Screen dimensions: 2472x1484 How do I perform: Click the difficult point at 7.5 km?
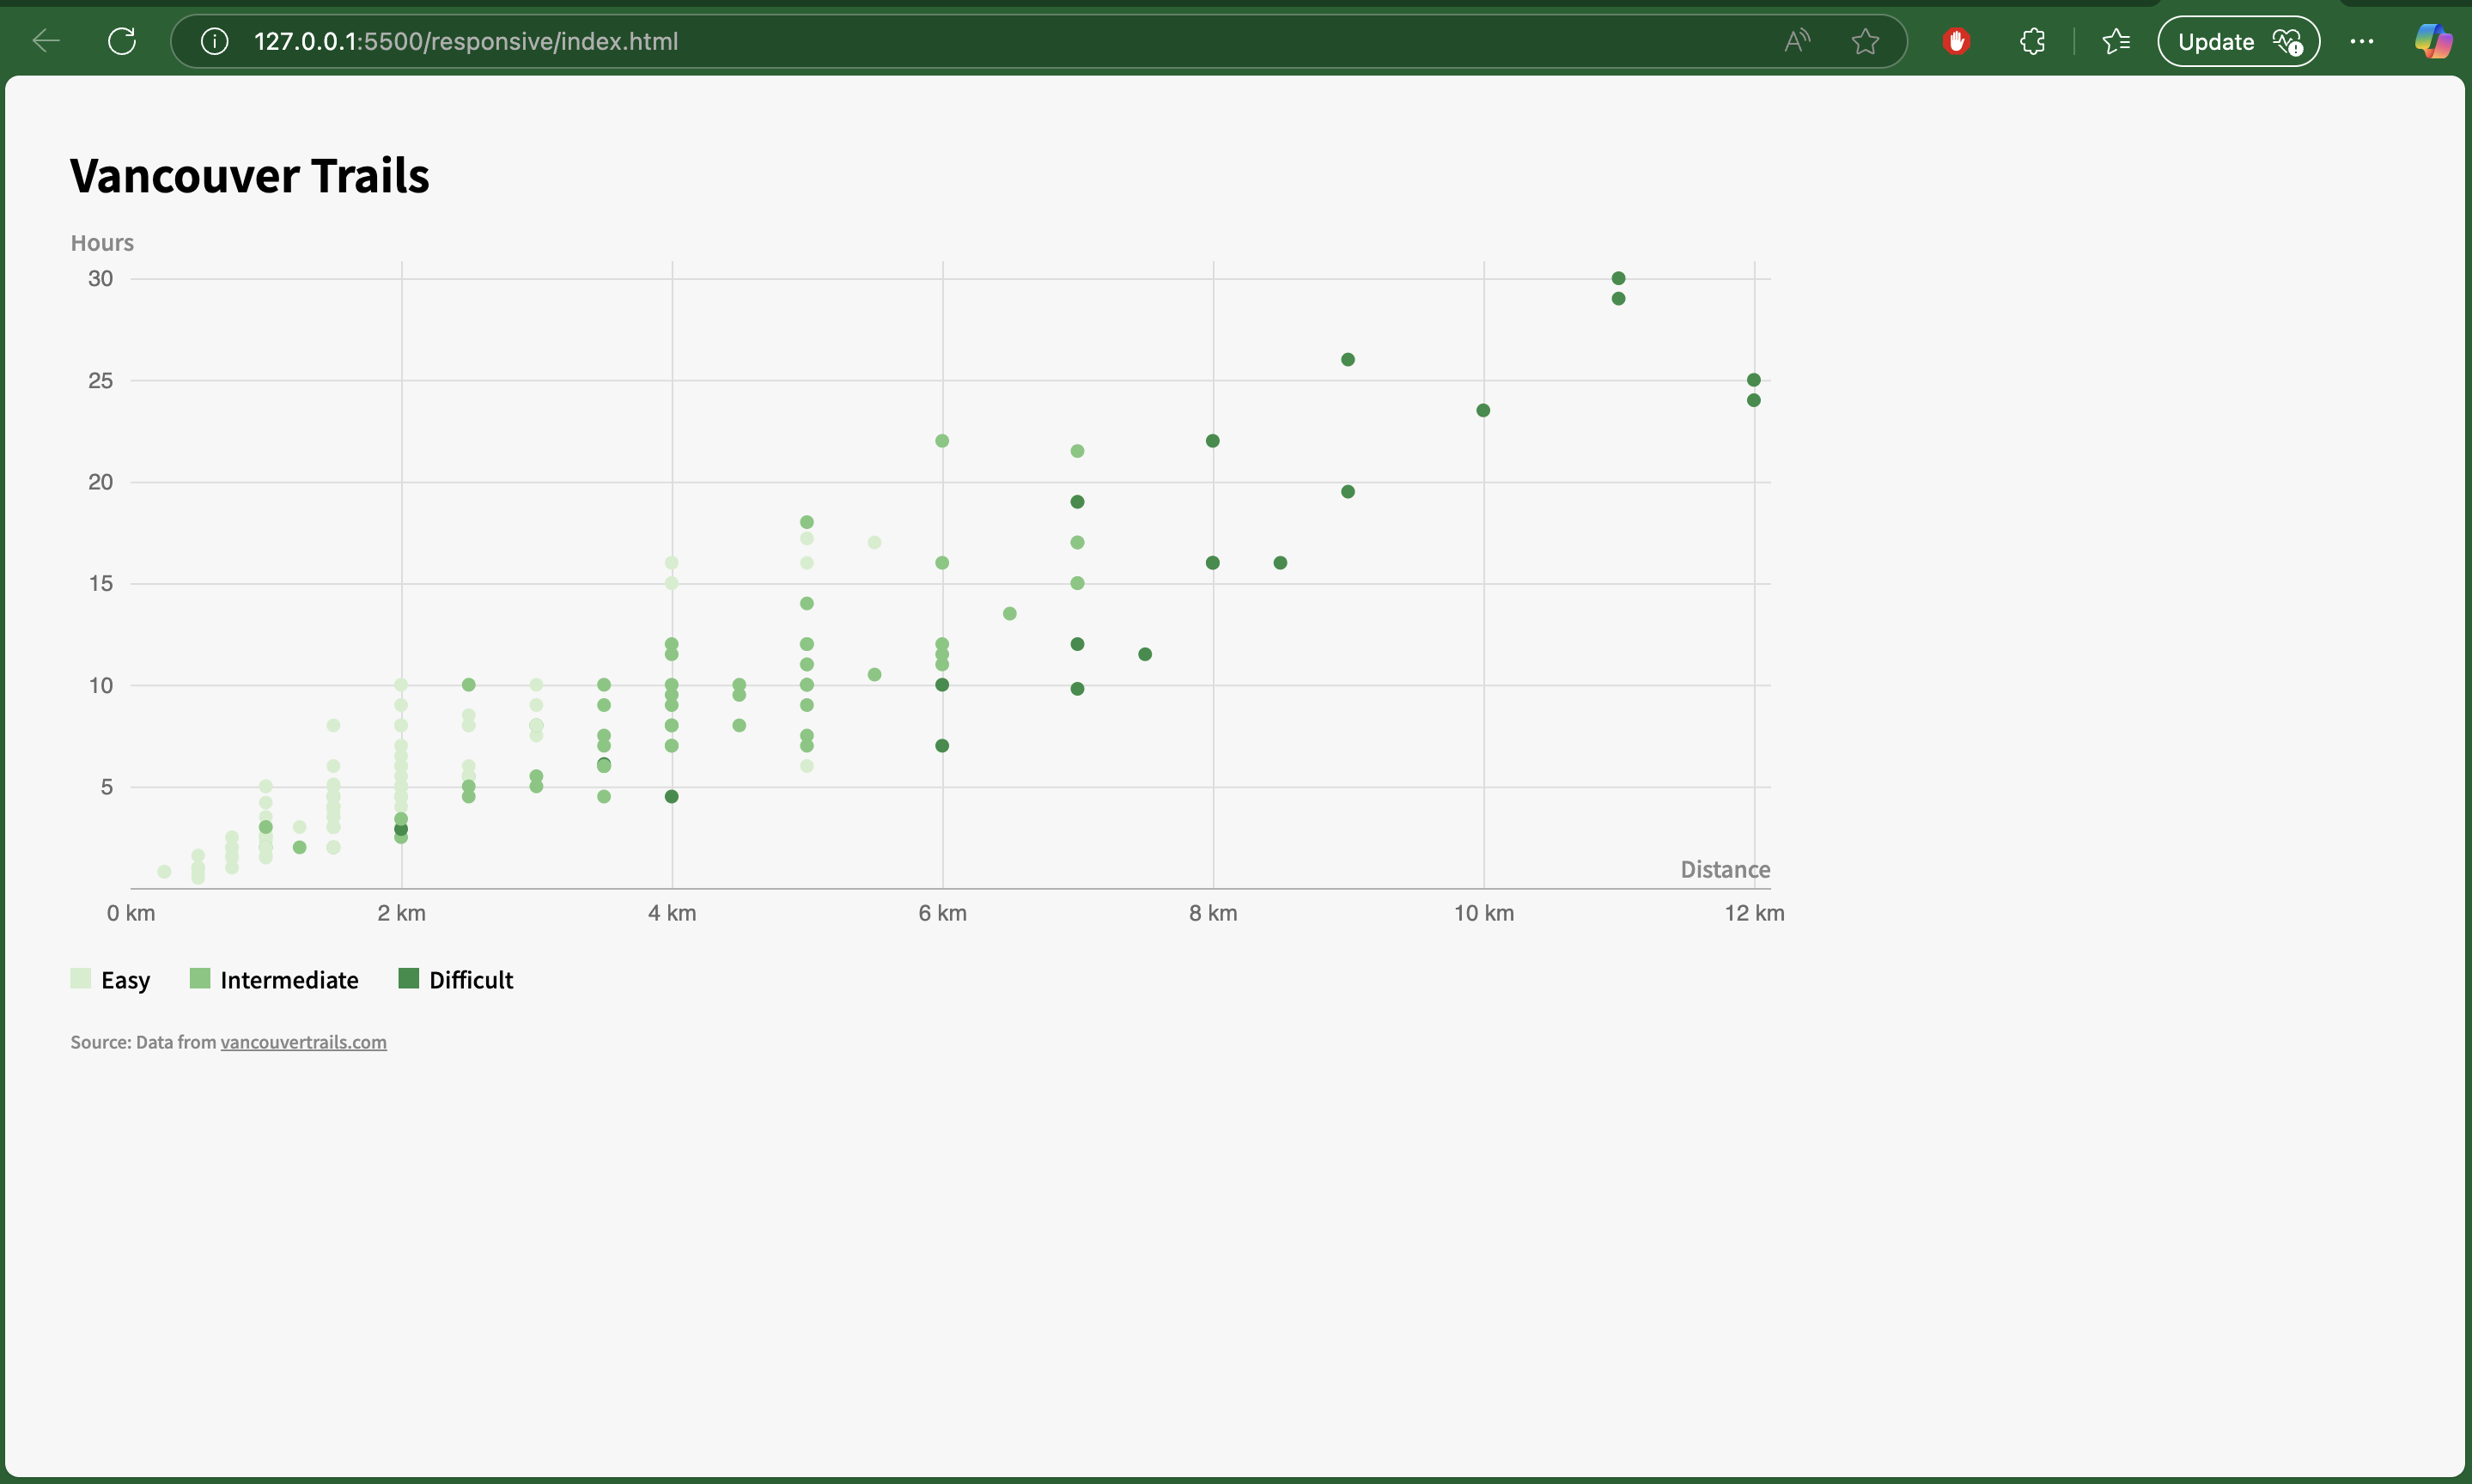1145,654
